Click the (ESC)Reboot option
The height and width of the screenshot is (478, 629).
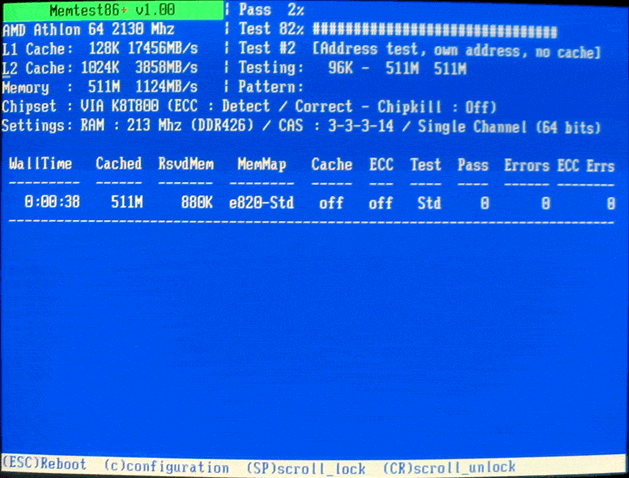(44, 467)
